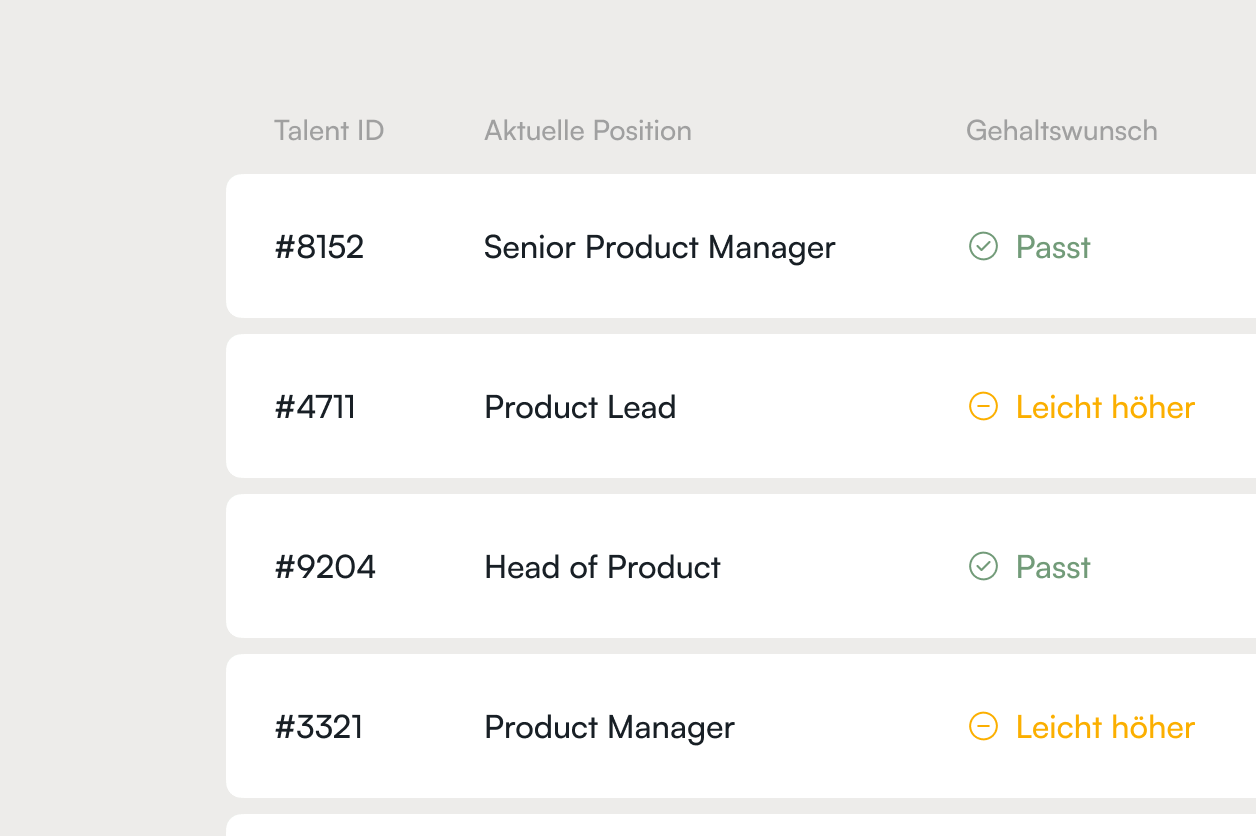The height and width of the screenshot is (836, 1256).
Task: Click orange minus icon in Product Lead row
Action: [x=983, y=406]
